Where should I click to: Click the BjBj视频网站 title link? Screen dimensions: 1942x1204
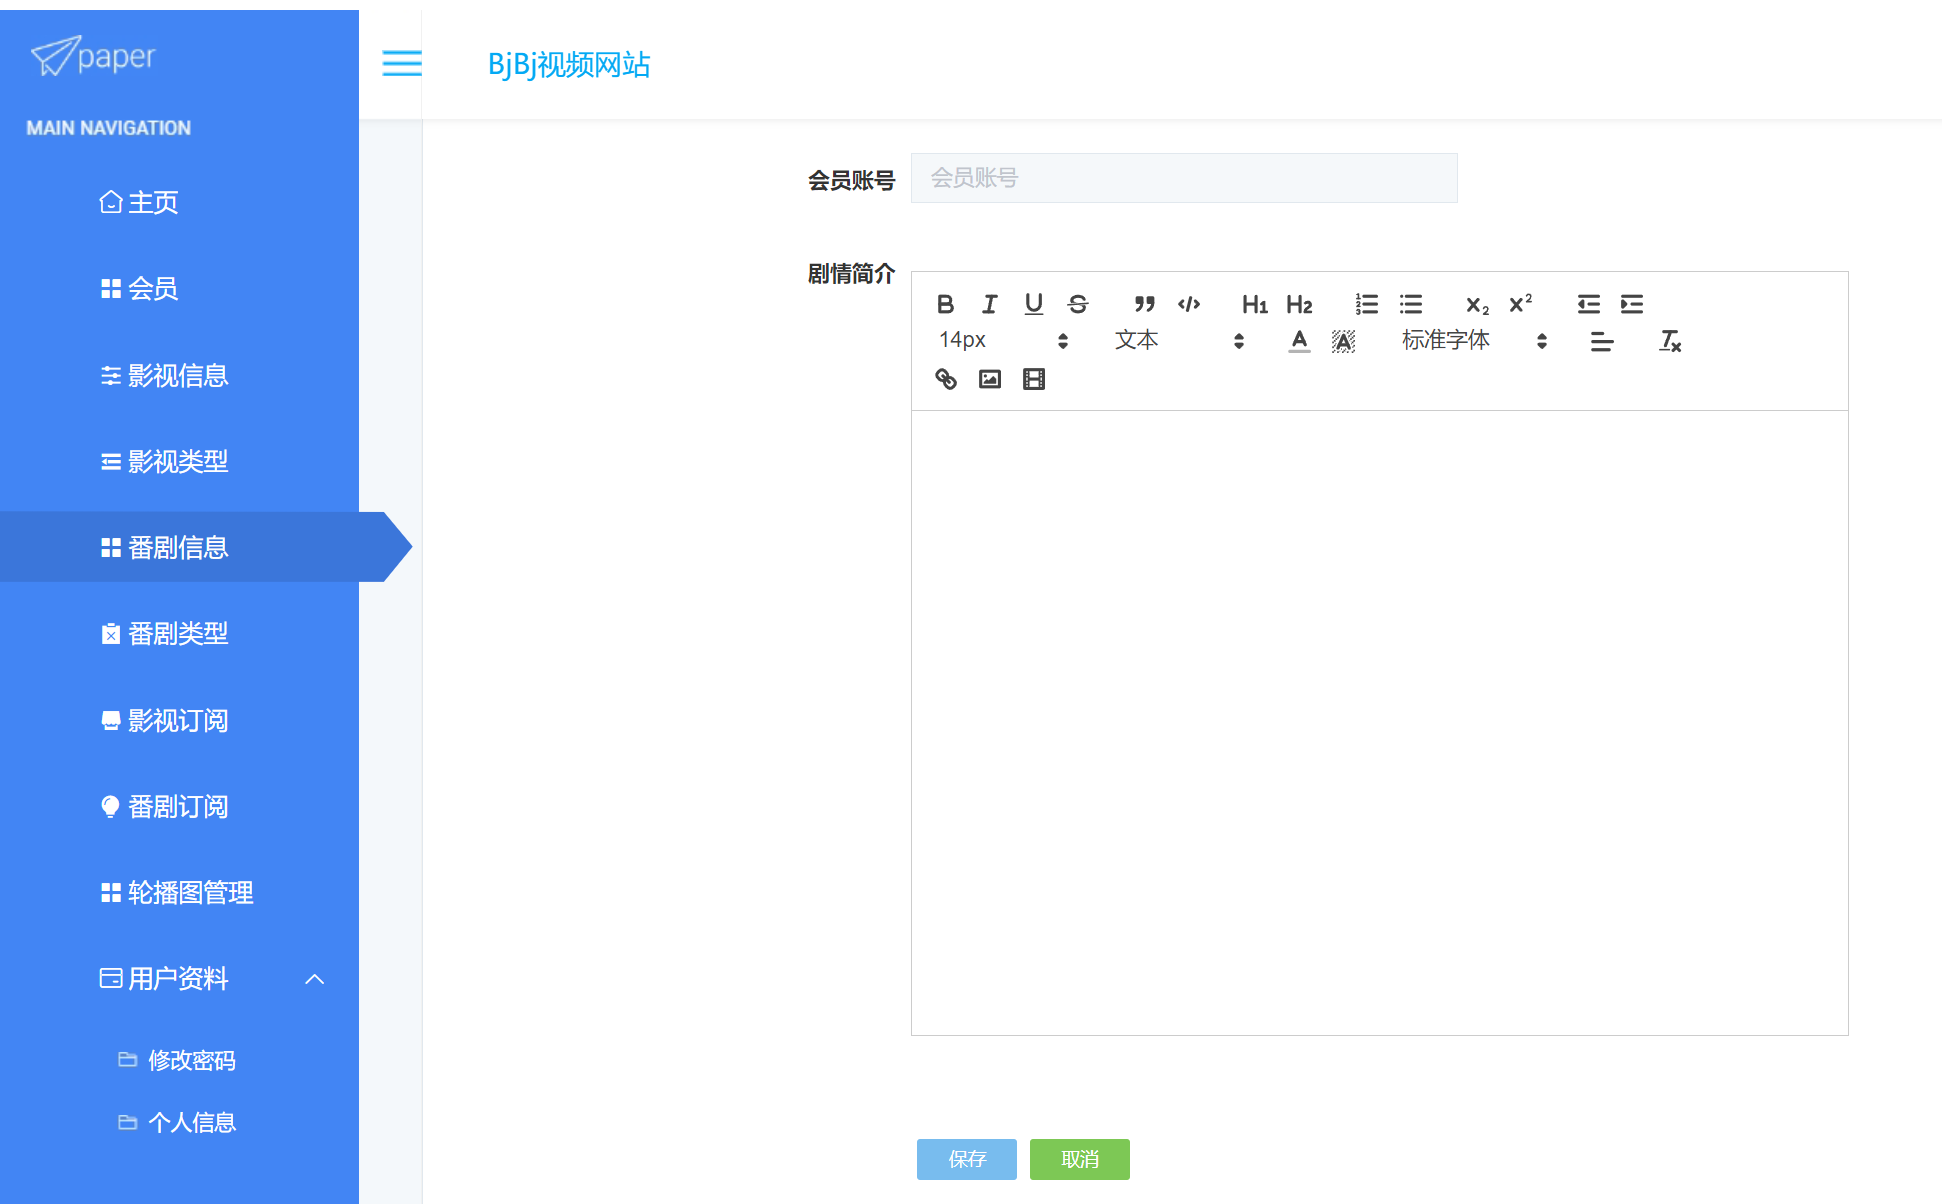tap(569, 64)
